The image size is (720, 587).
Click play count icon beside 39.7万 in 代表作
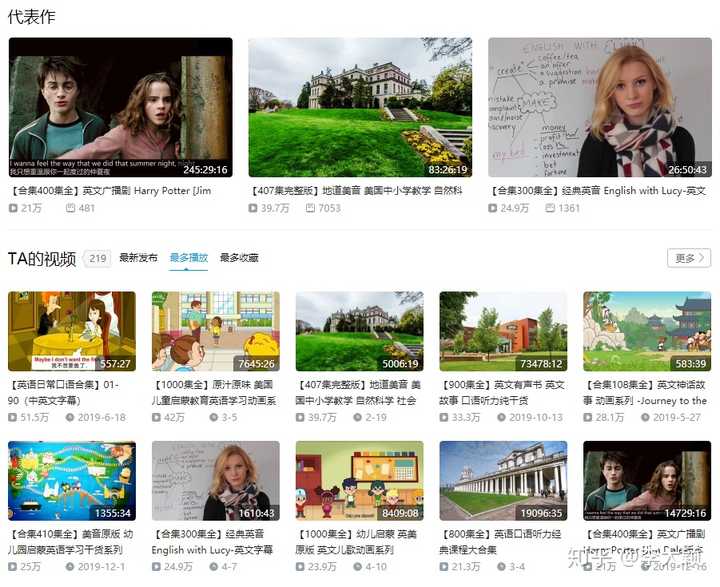(253, 208)
